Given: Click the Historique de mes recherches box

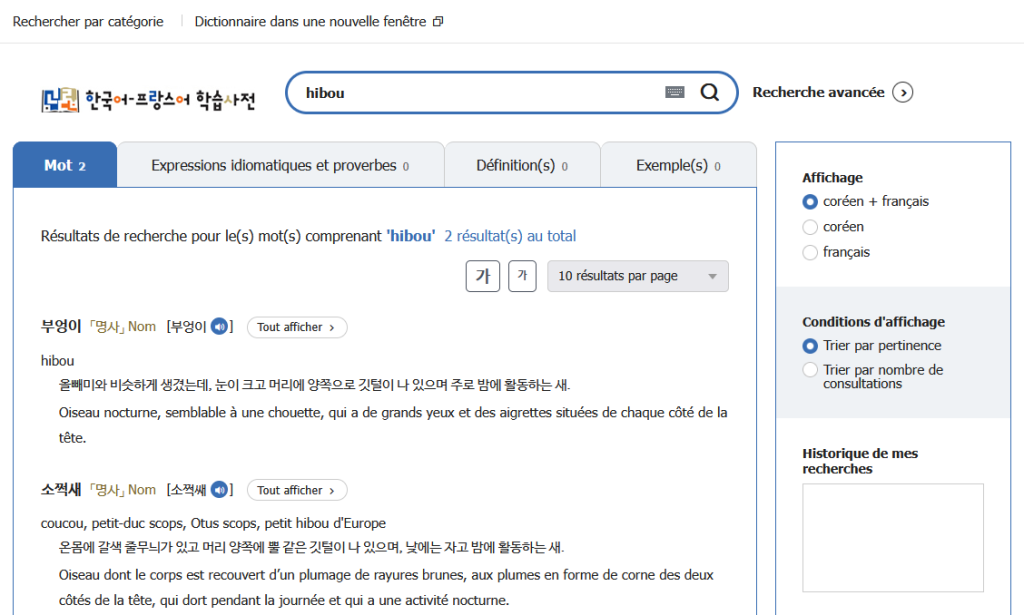Looking at the screenshot, I should point(893,537).
